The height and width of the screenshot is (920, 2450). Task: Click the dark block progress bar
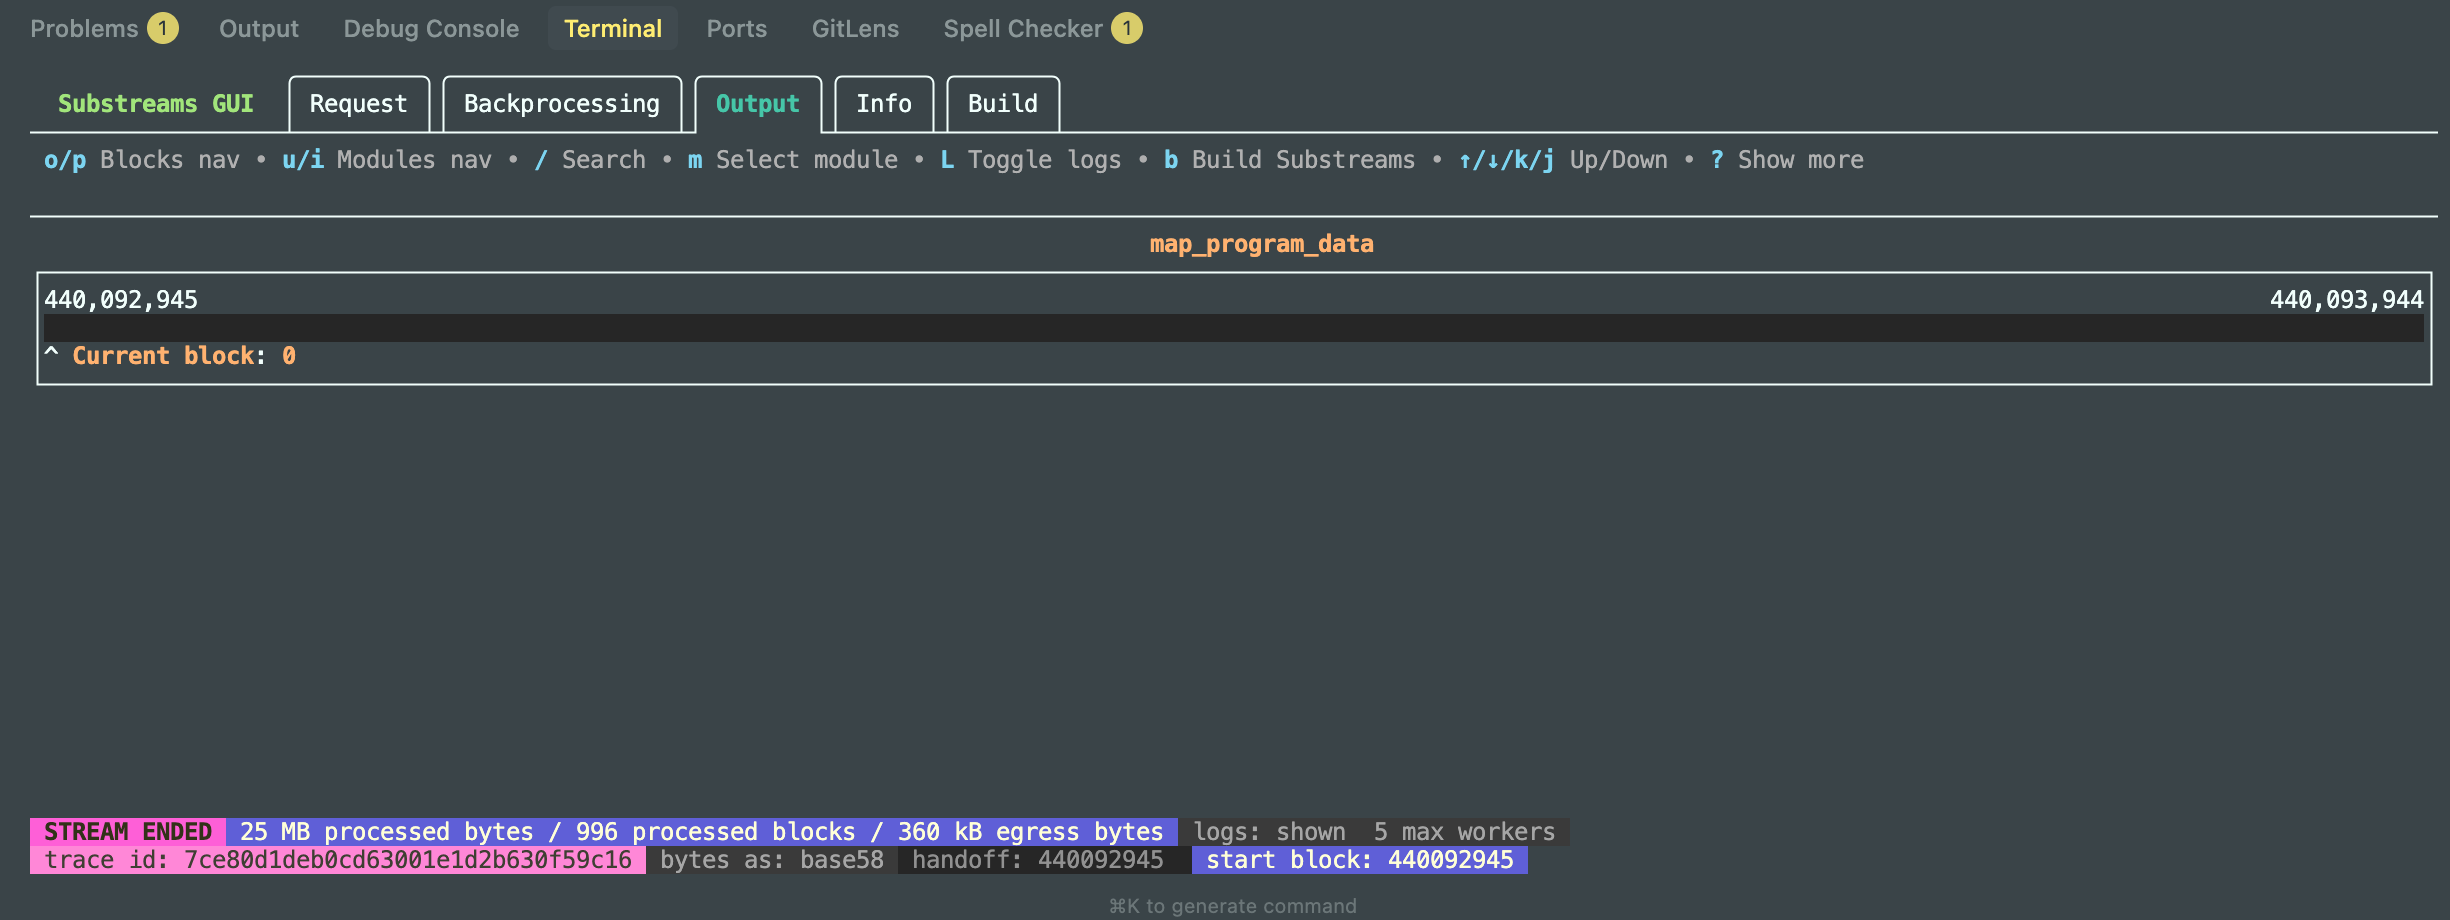click(1233, 328)
